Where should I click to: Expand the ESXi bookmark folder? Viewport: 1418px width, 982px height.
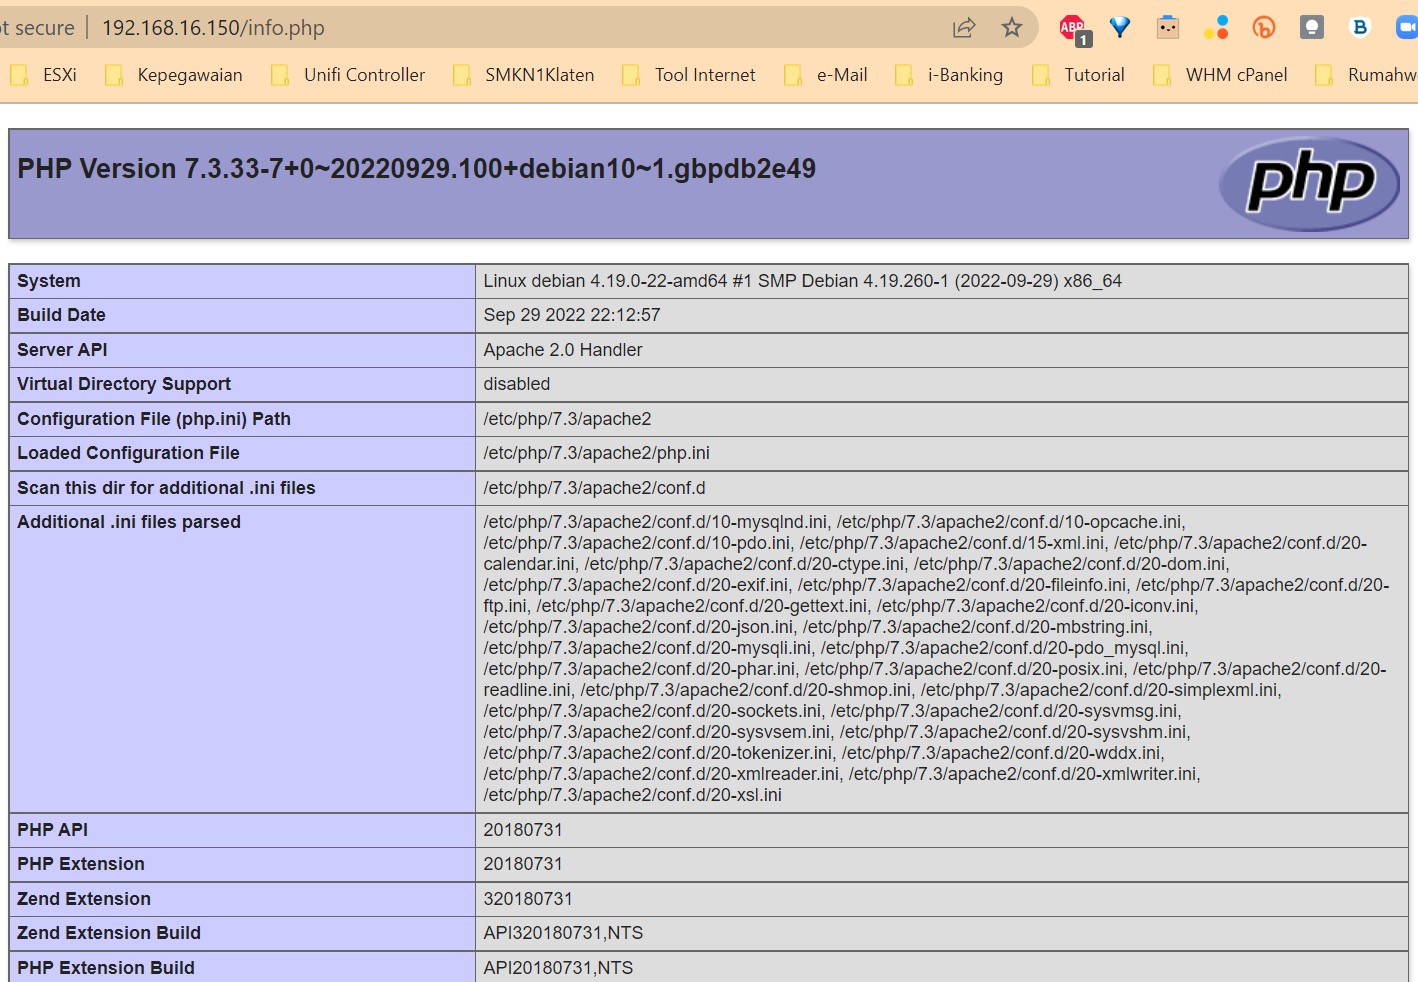point(44,75)
